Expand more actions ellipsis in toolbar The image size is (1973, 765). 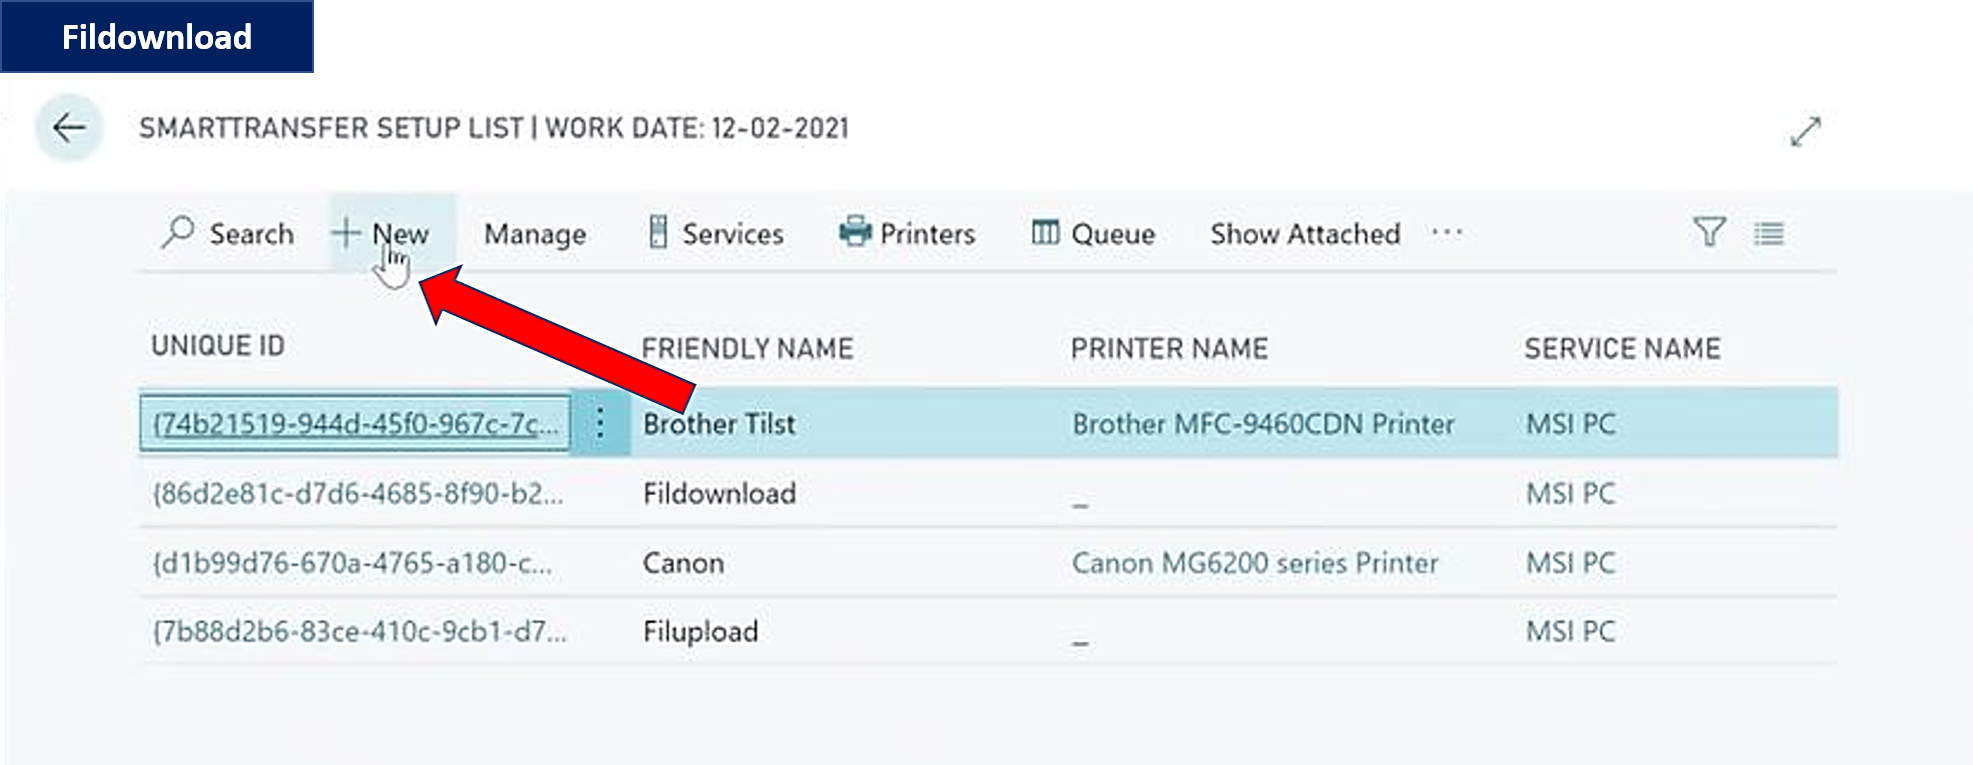(1446, 233)
